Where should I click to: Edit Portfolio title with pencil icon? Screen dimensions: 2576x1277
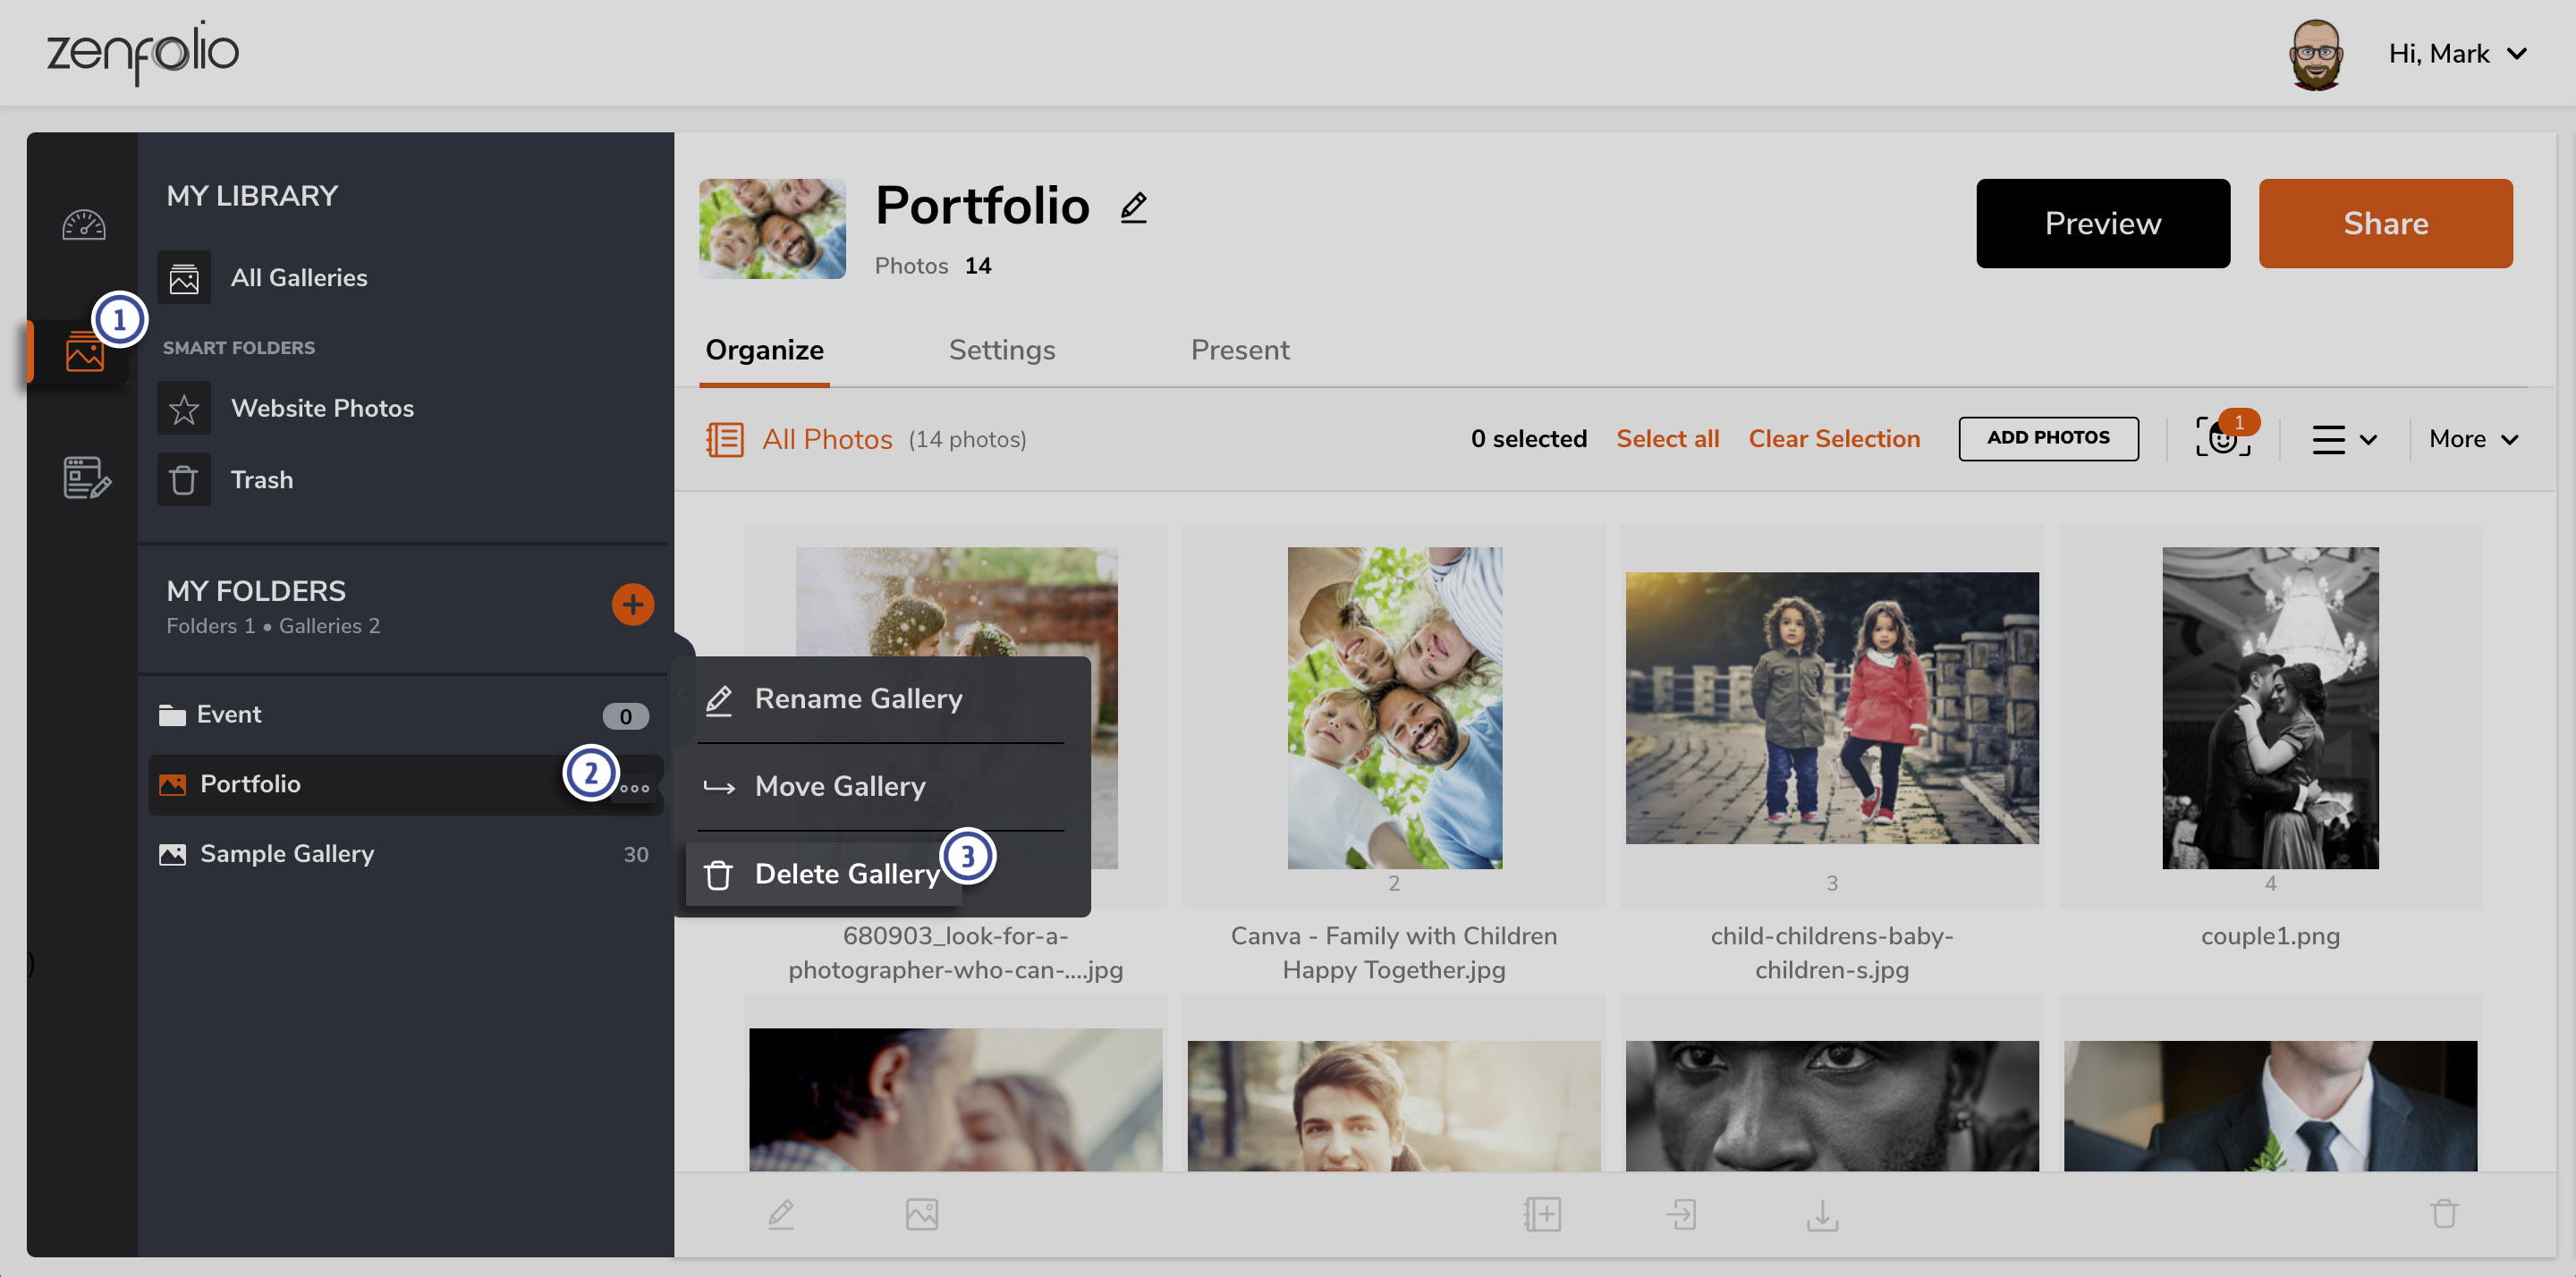tap(1133, 207)
